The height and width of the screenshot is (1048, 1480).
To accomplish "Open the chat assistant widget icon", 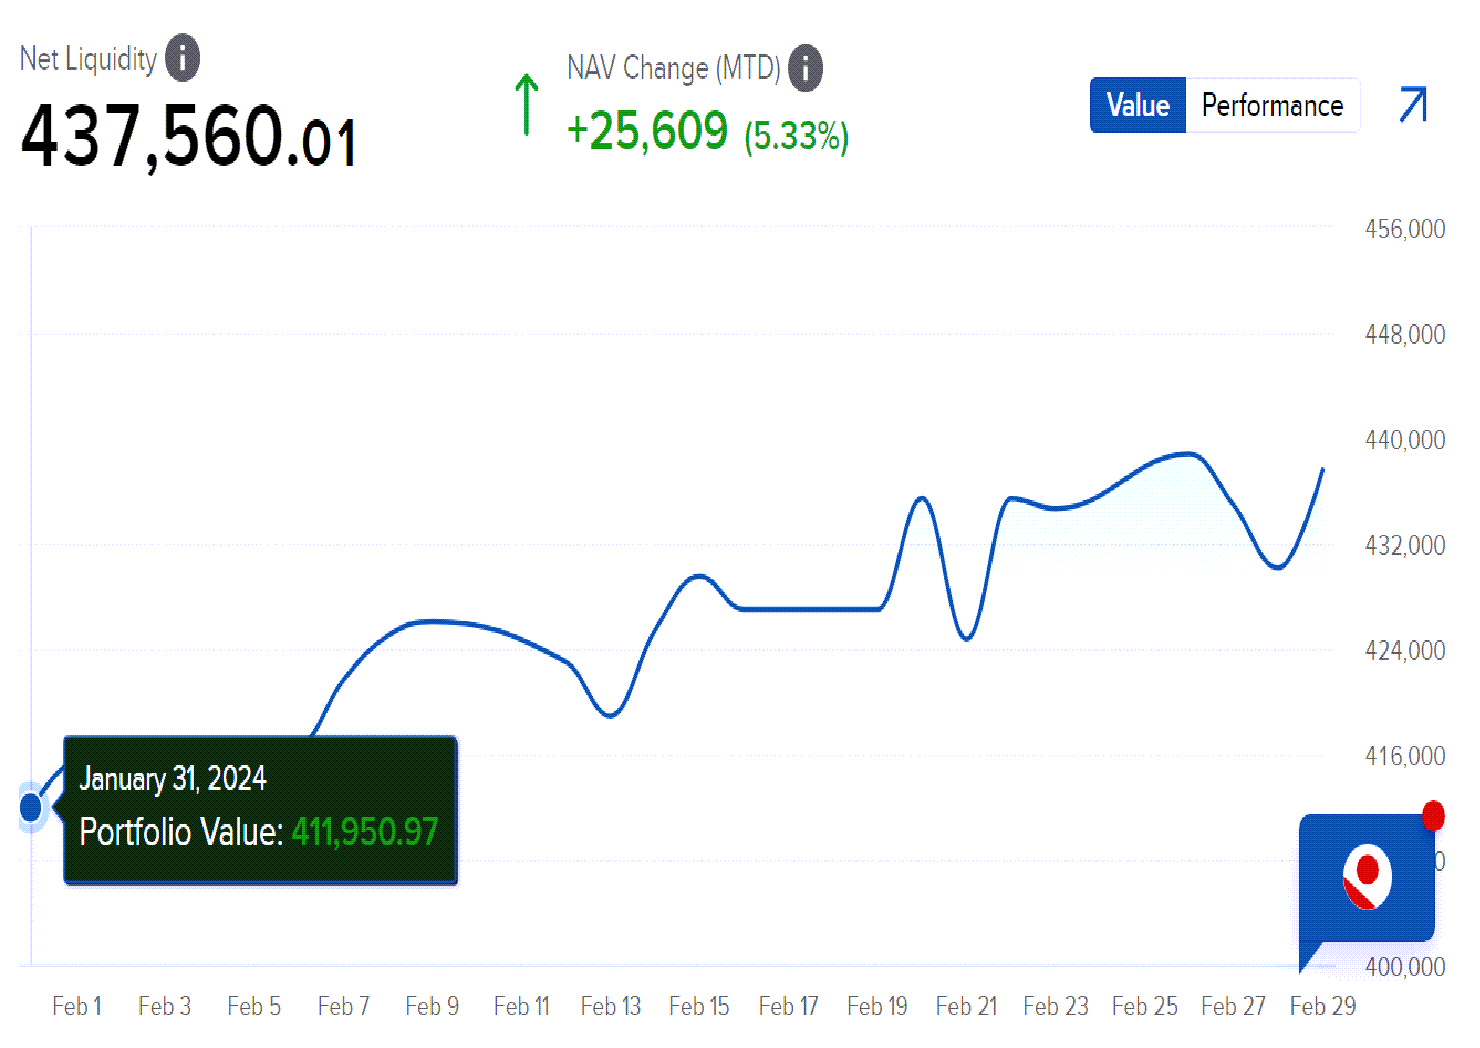I will [1366, 879].
